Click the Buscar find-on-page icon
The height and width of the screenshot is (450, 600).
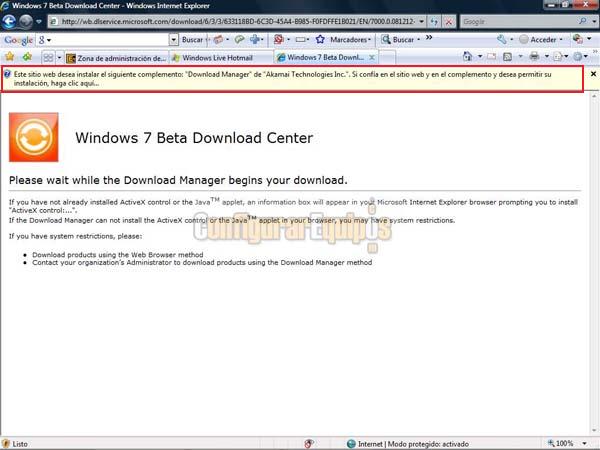(x=386, y=39)
